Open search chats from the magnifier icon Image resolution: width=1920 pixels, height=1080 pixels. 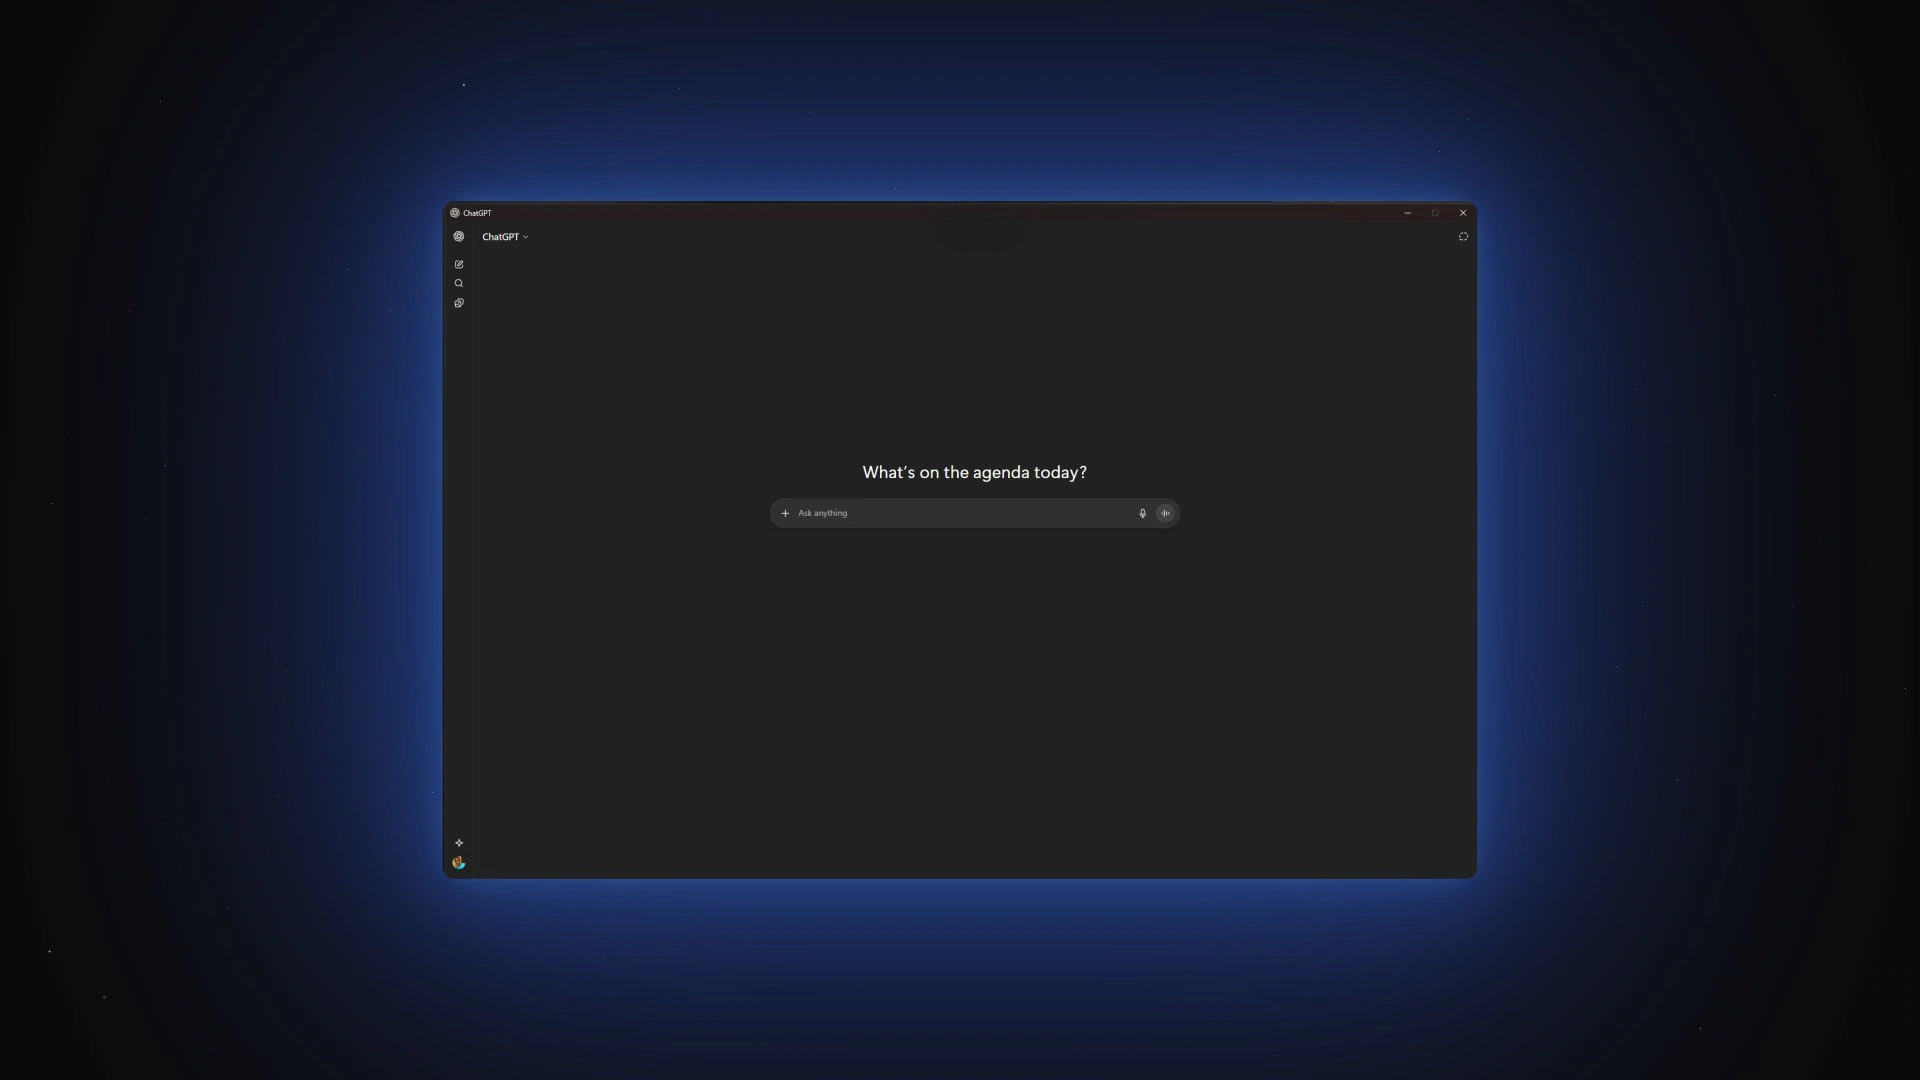(459, 283)
